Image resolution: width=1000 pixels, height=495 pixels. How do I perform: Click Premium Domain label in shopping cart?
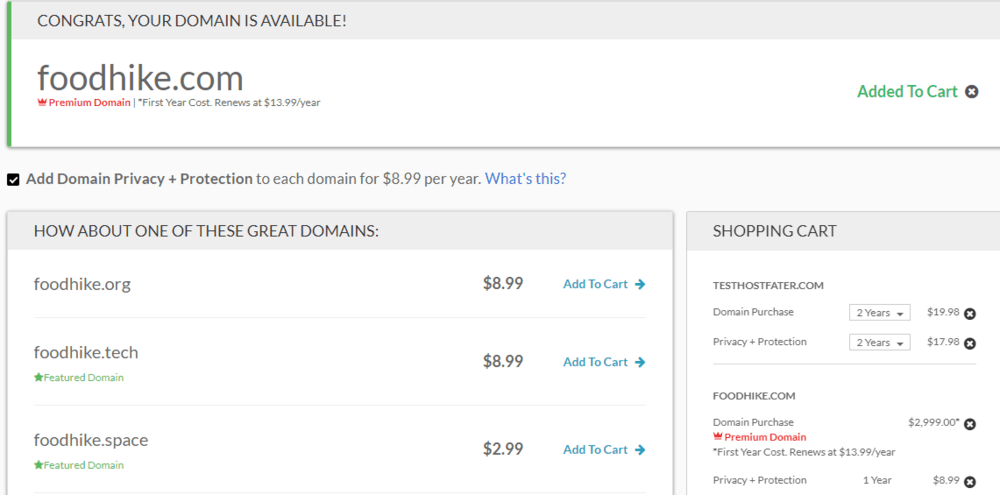765,437
